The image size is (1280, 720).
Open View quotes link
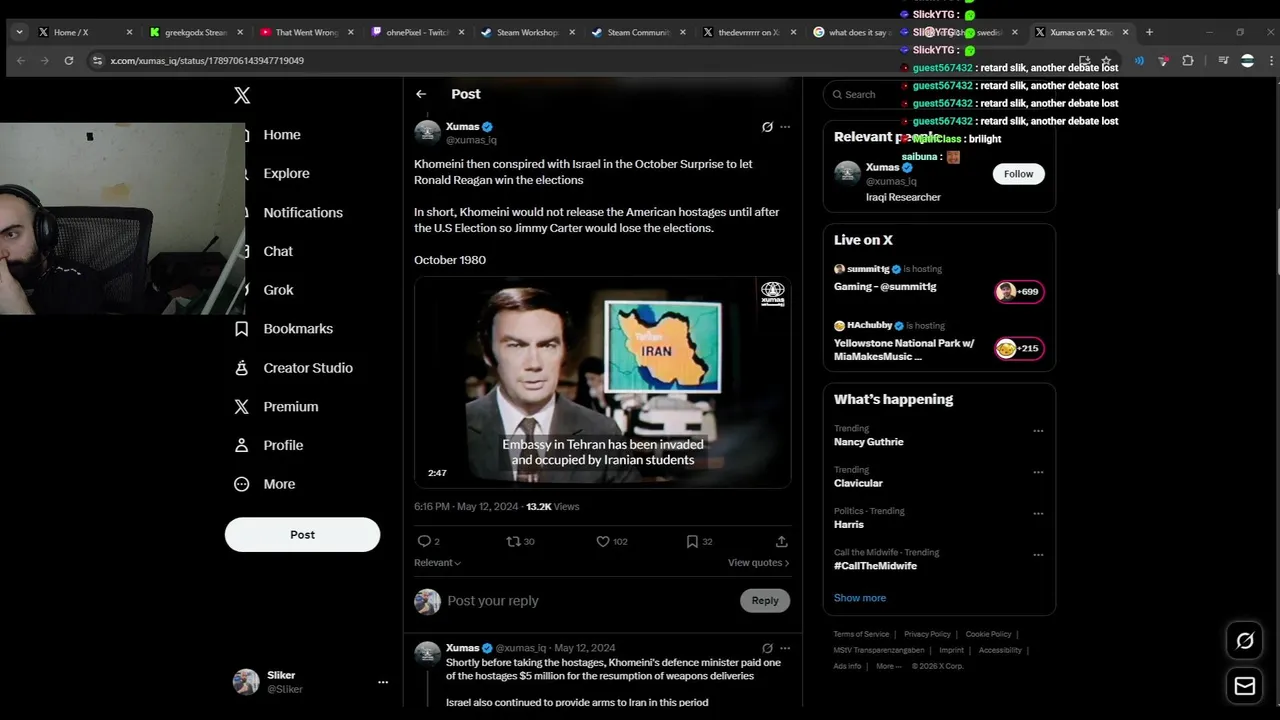click(x=759, y=563)
